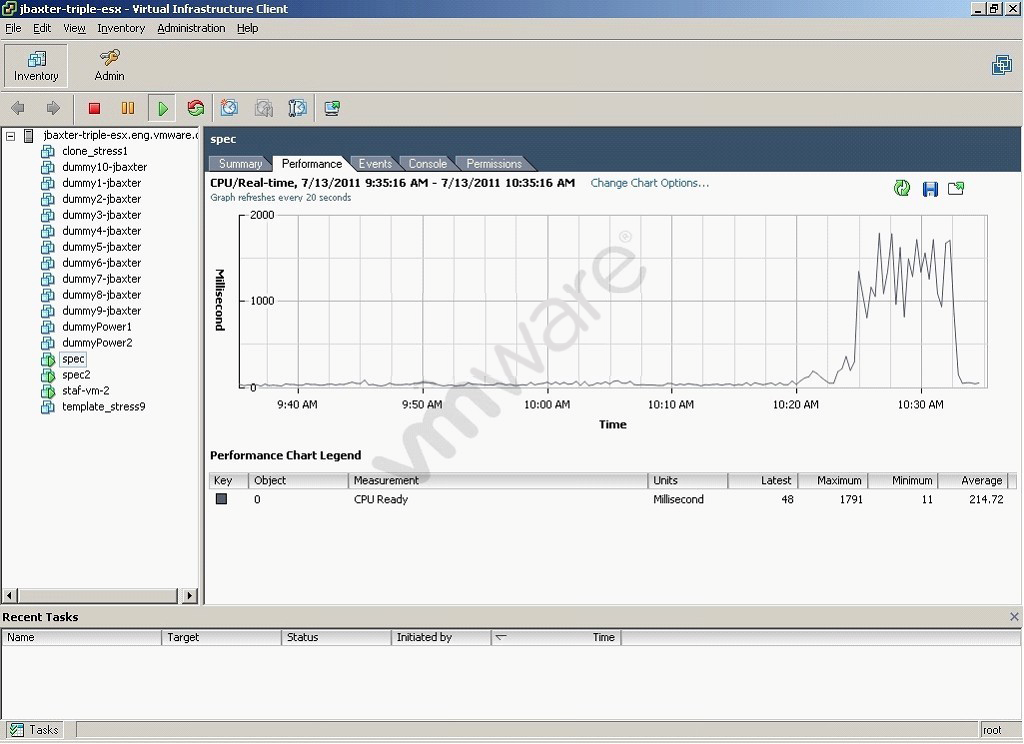Click the Tasks icon in status bar

16,730
